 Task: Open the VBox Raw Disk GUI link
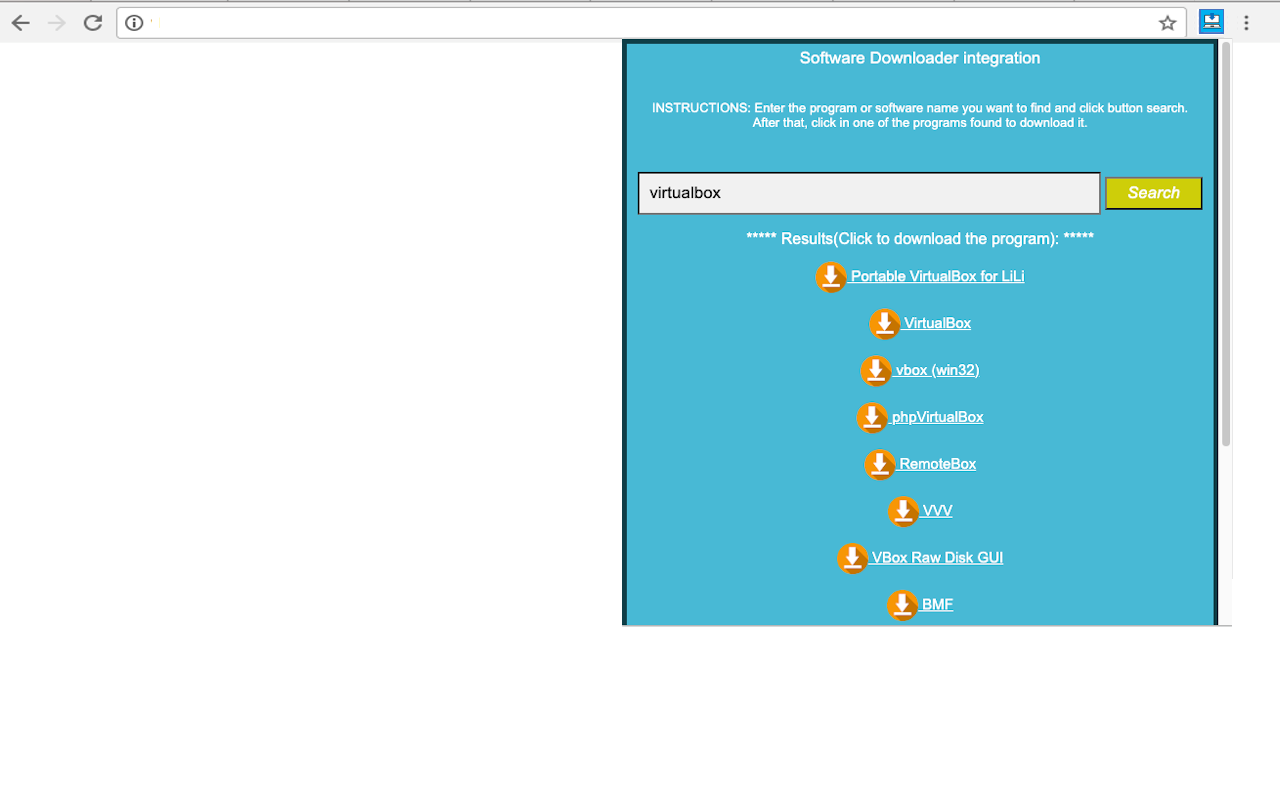(937, 558)
